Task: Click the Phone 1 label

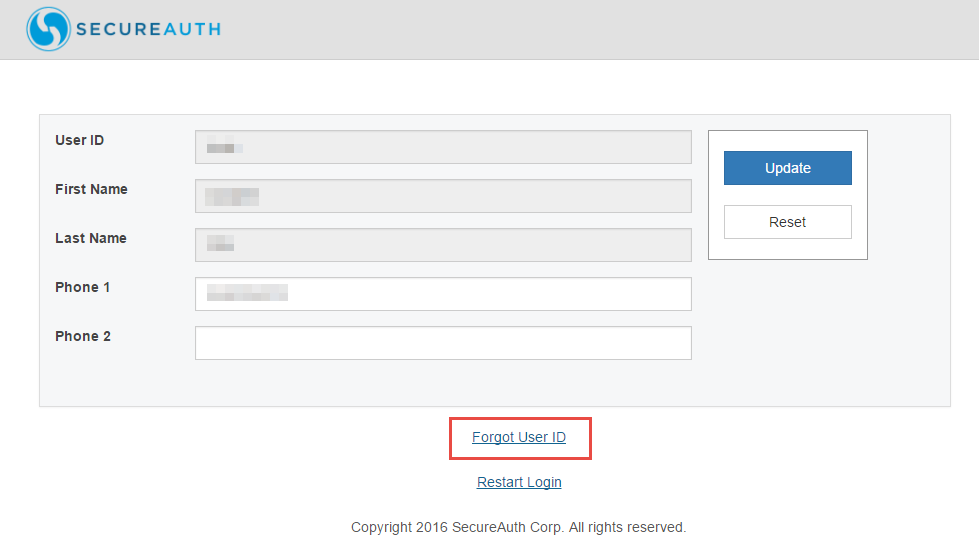Action: tap(82, 287)
